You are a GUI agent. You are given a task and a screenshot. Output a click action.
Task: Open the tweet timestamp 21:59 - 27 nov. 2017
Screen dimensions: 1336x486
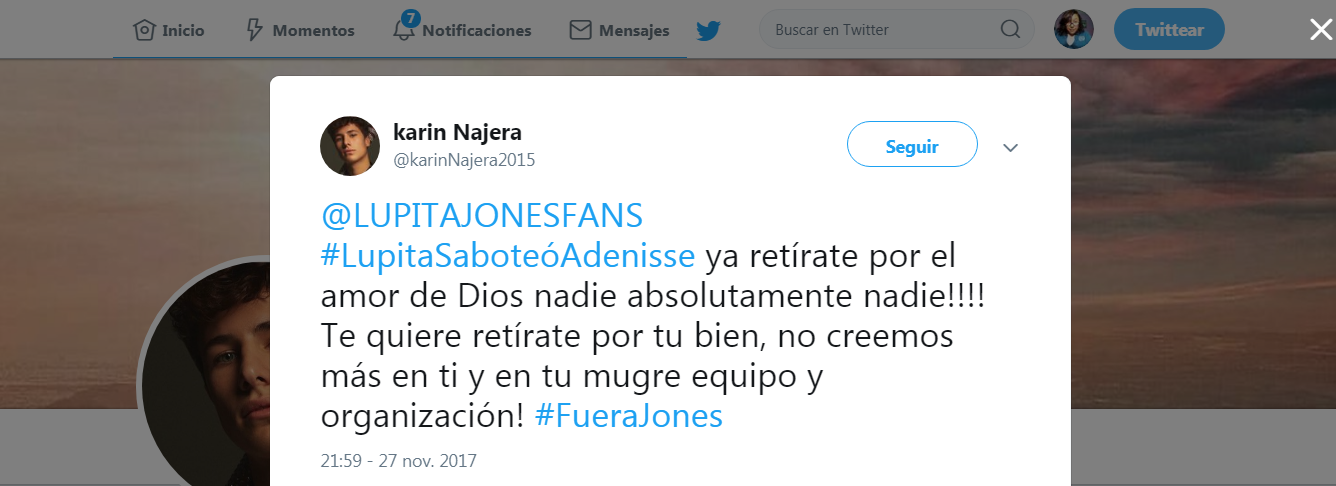click(398, 461)
